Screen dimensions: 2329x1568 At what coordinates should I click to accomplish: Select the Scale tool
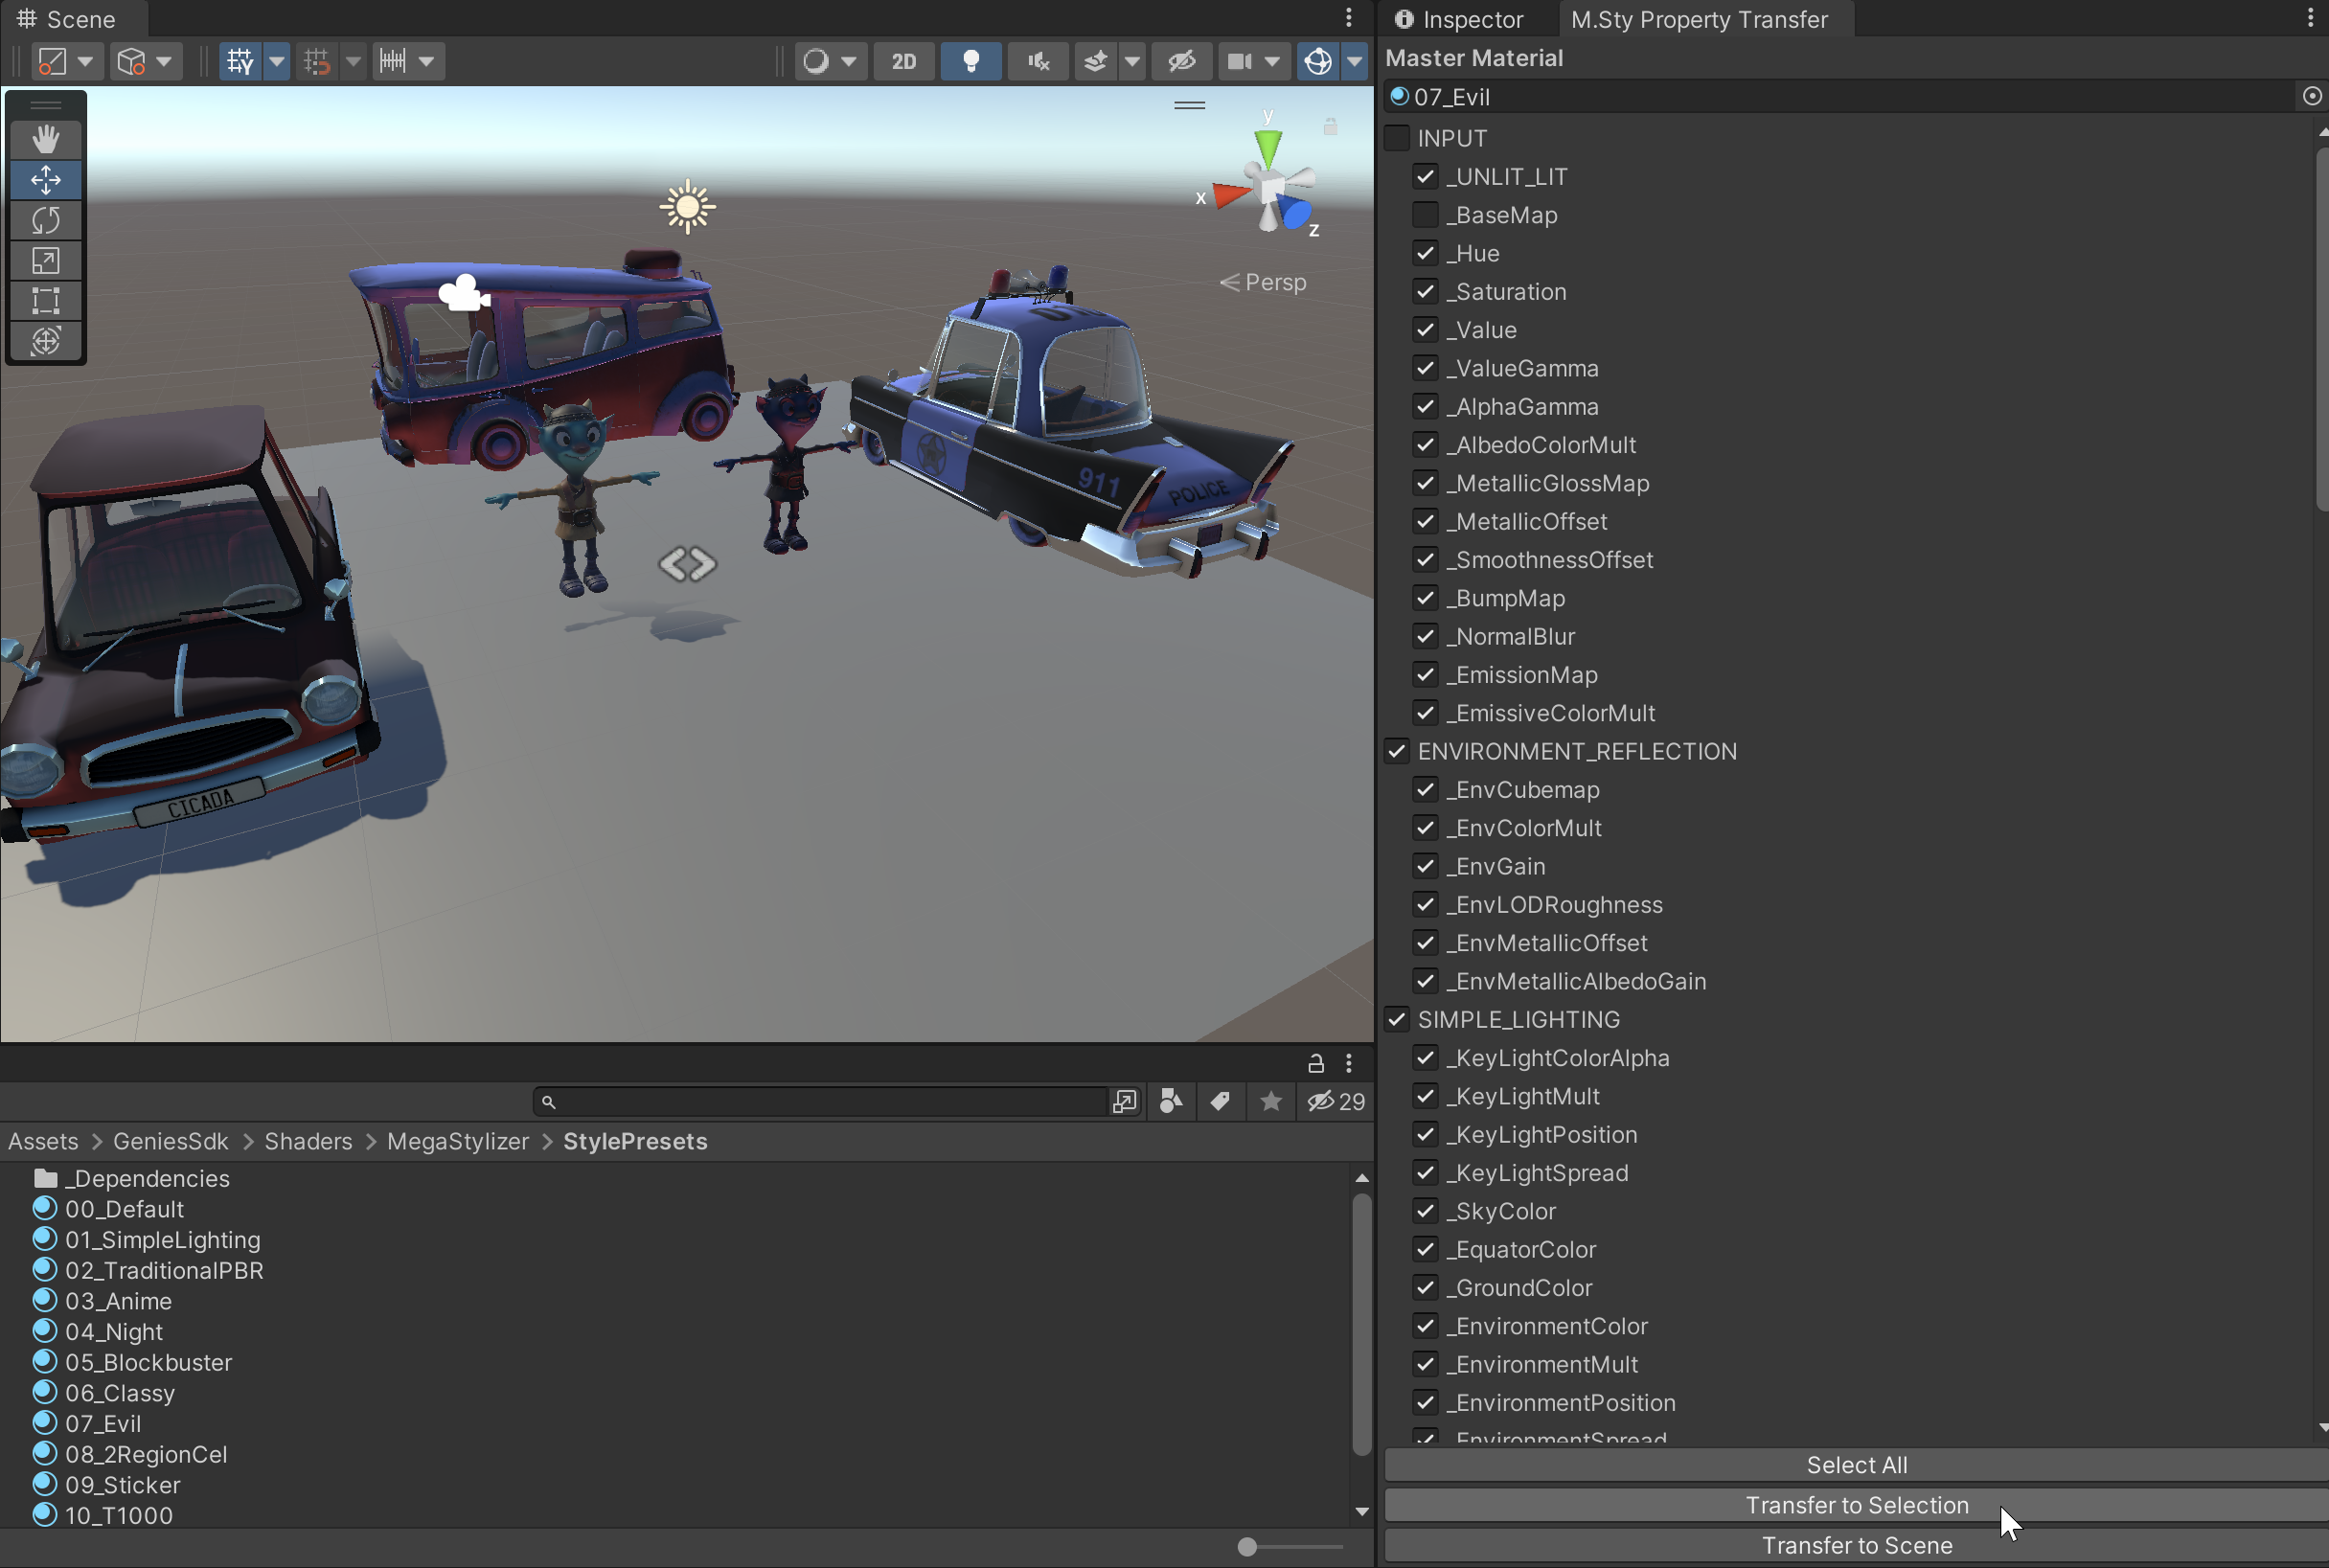tap(46, 260)
